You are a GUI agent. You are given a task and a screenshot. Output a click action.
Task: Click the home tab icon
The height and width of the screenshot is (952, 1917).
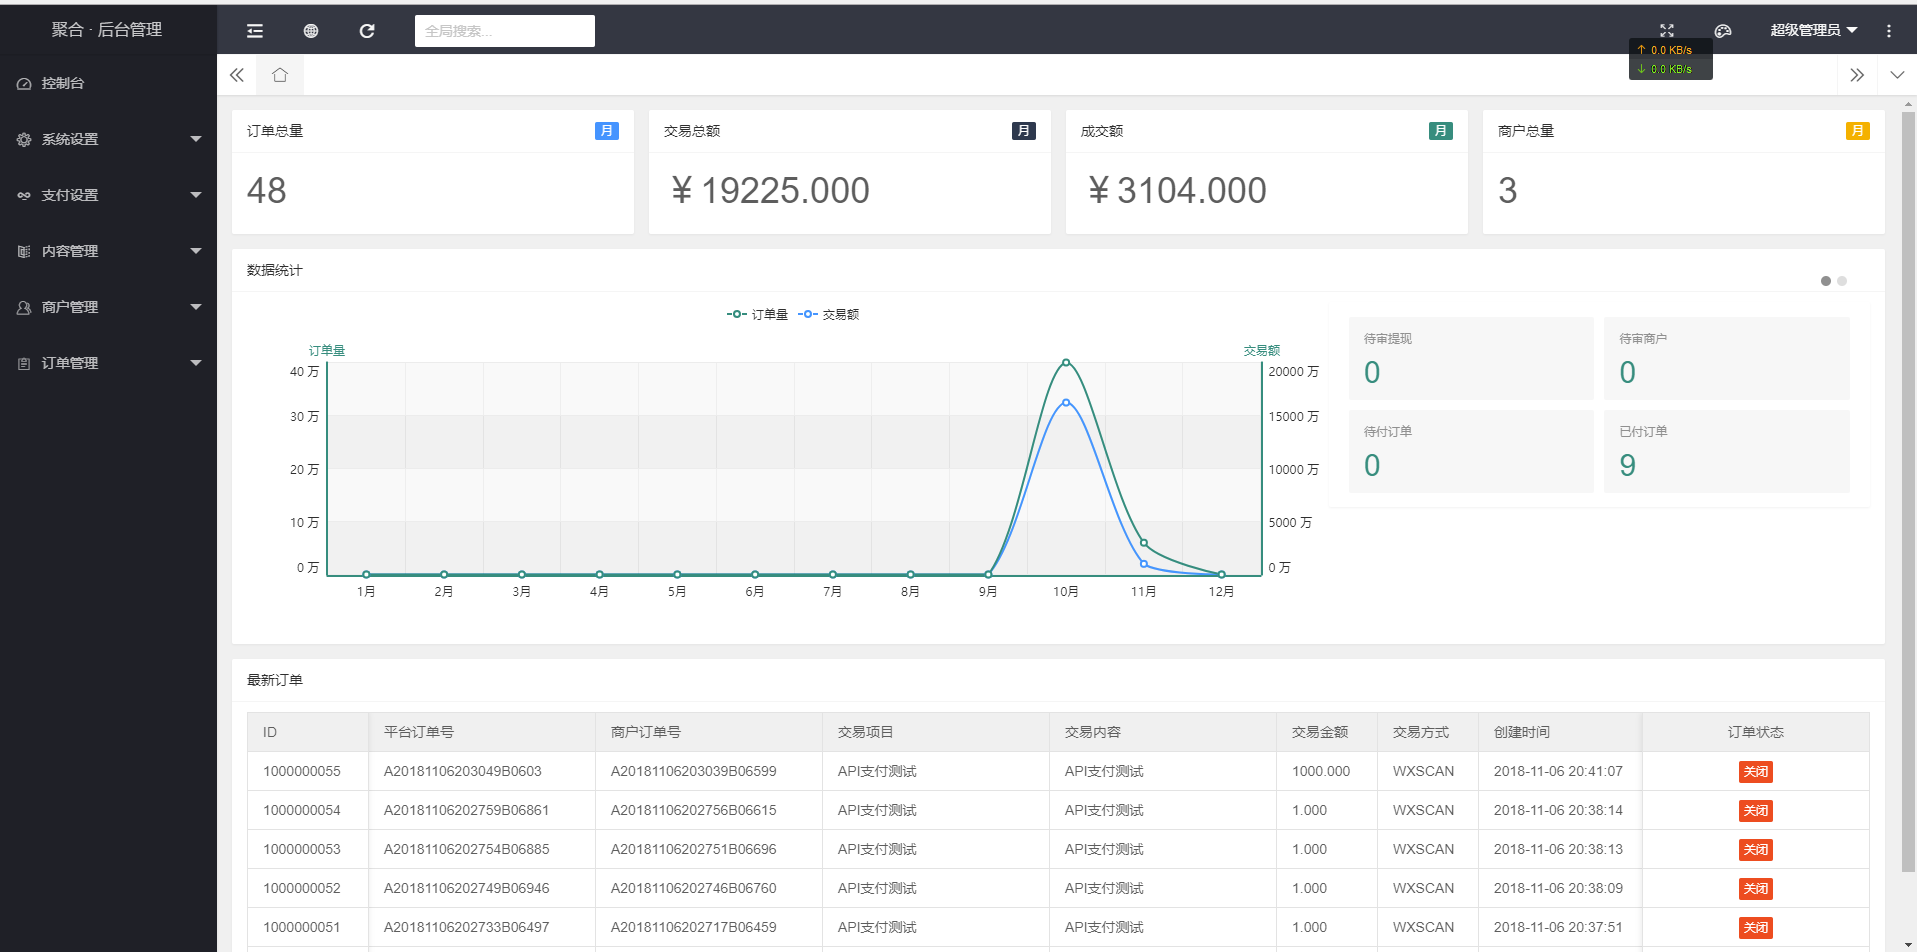point(280,75)
